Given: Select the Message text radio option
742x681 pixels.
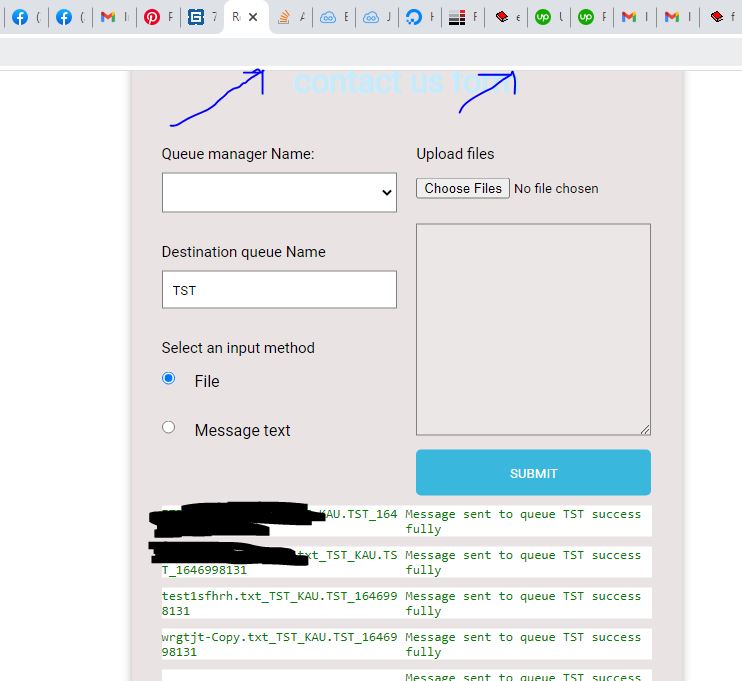Looking at the screenshot, I should [168, 427].
